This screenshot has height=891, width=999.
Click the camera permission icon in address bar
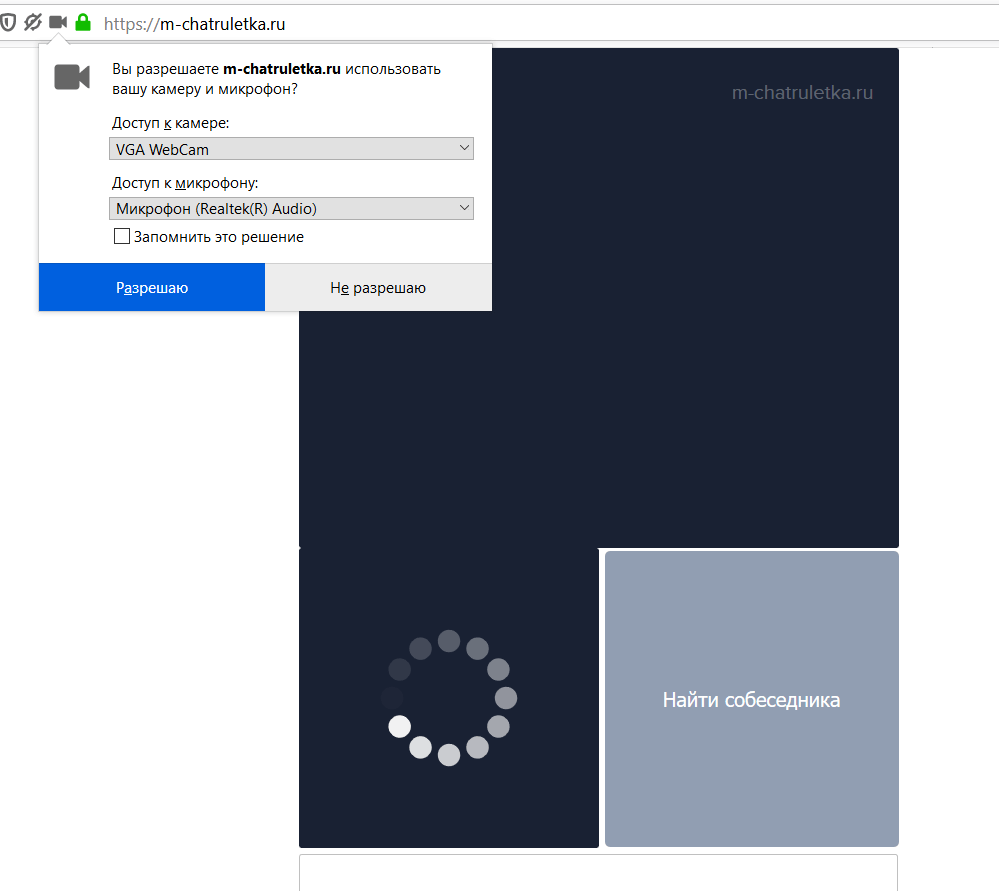pos(58,22)
